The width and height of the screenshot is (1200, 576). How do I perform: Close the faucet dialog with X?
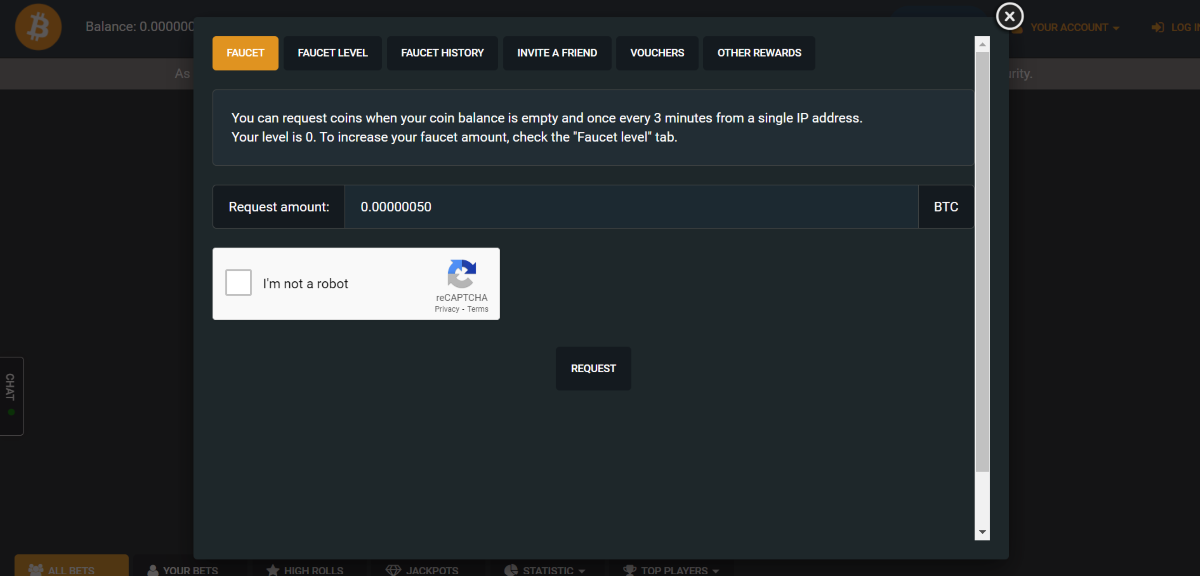click(x=1010, y=16)
